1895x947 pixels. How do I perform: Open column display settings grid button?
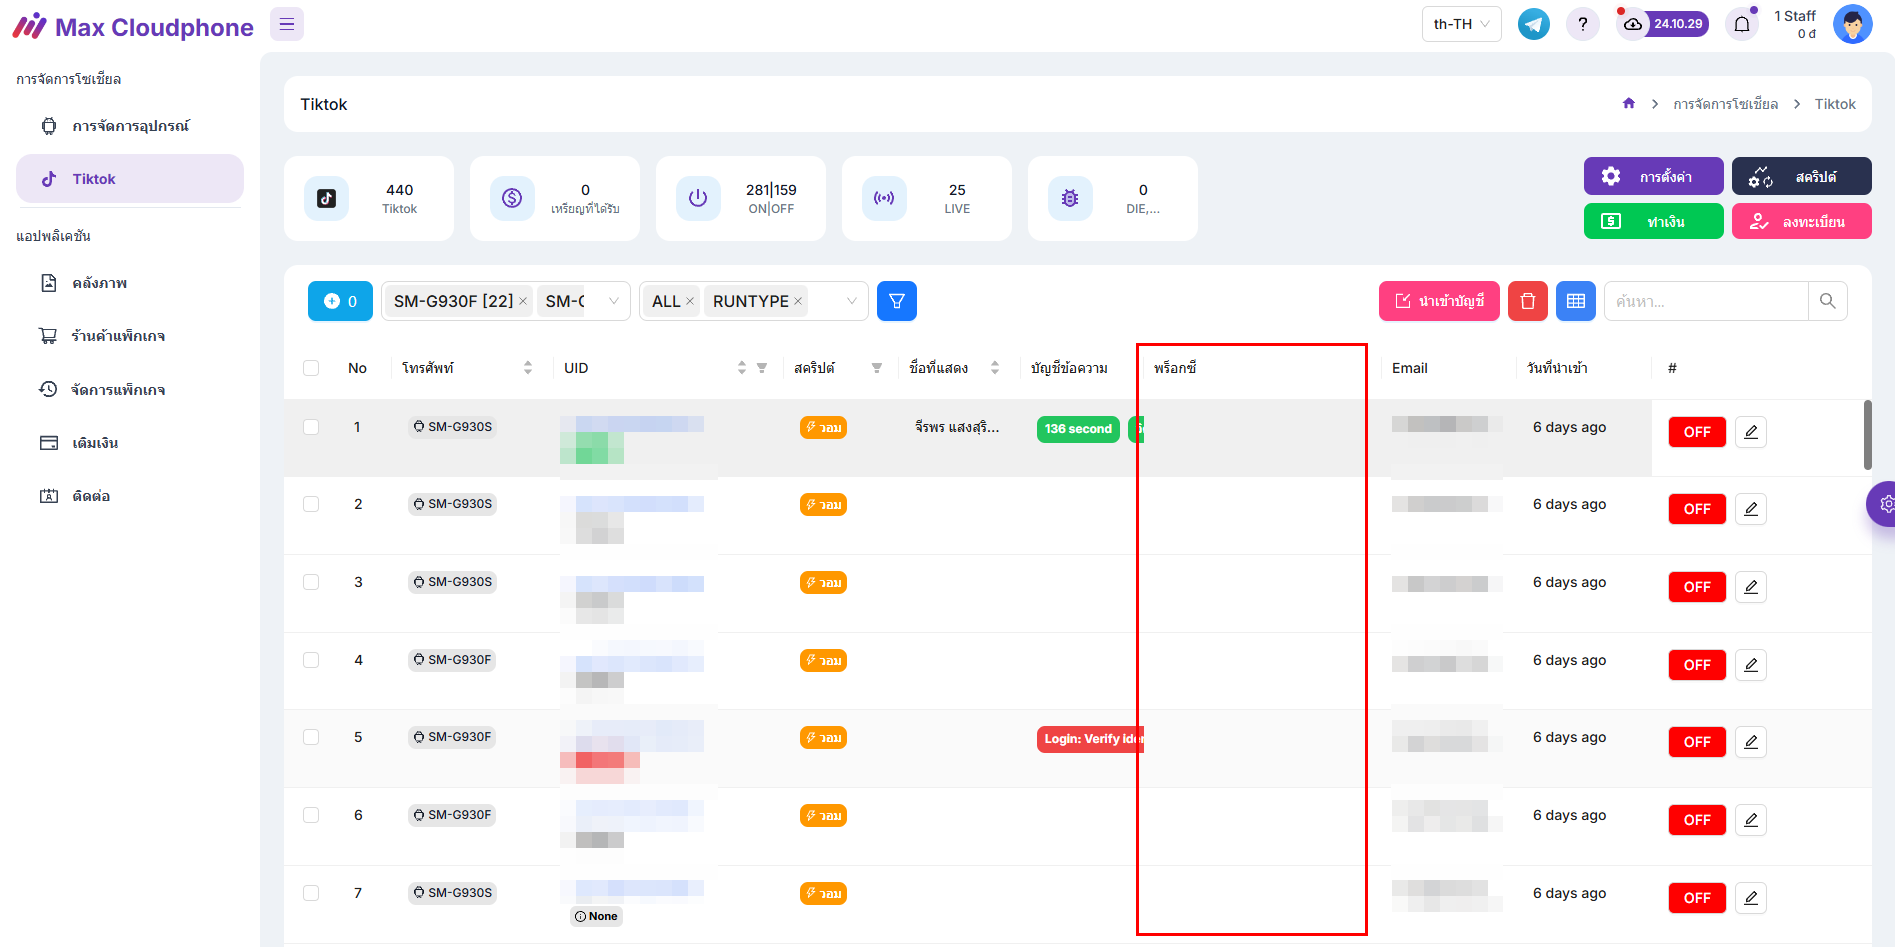(1576, 301)
